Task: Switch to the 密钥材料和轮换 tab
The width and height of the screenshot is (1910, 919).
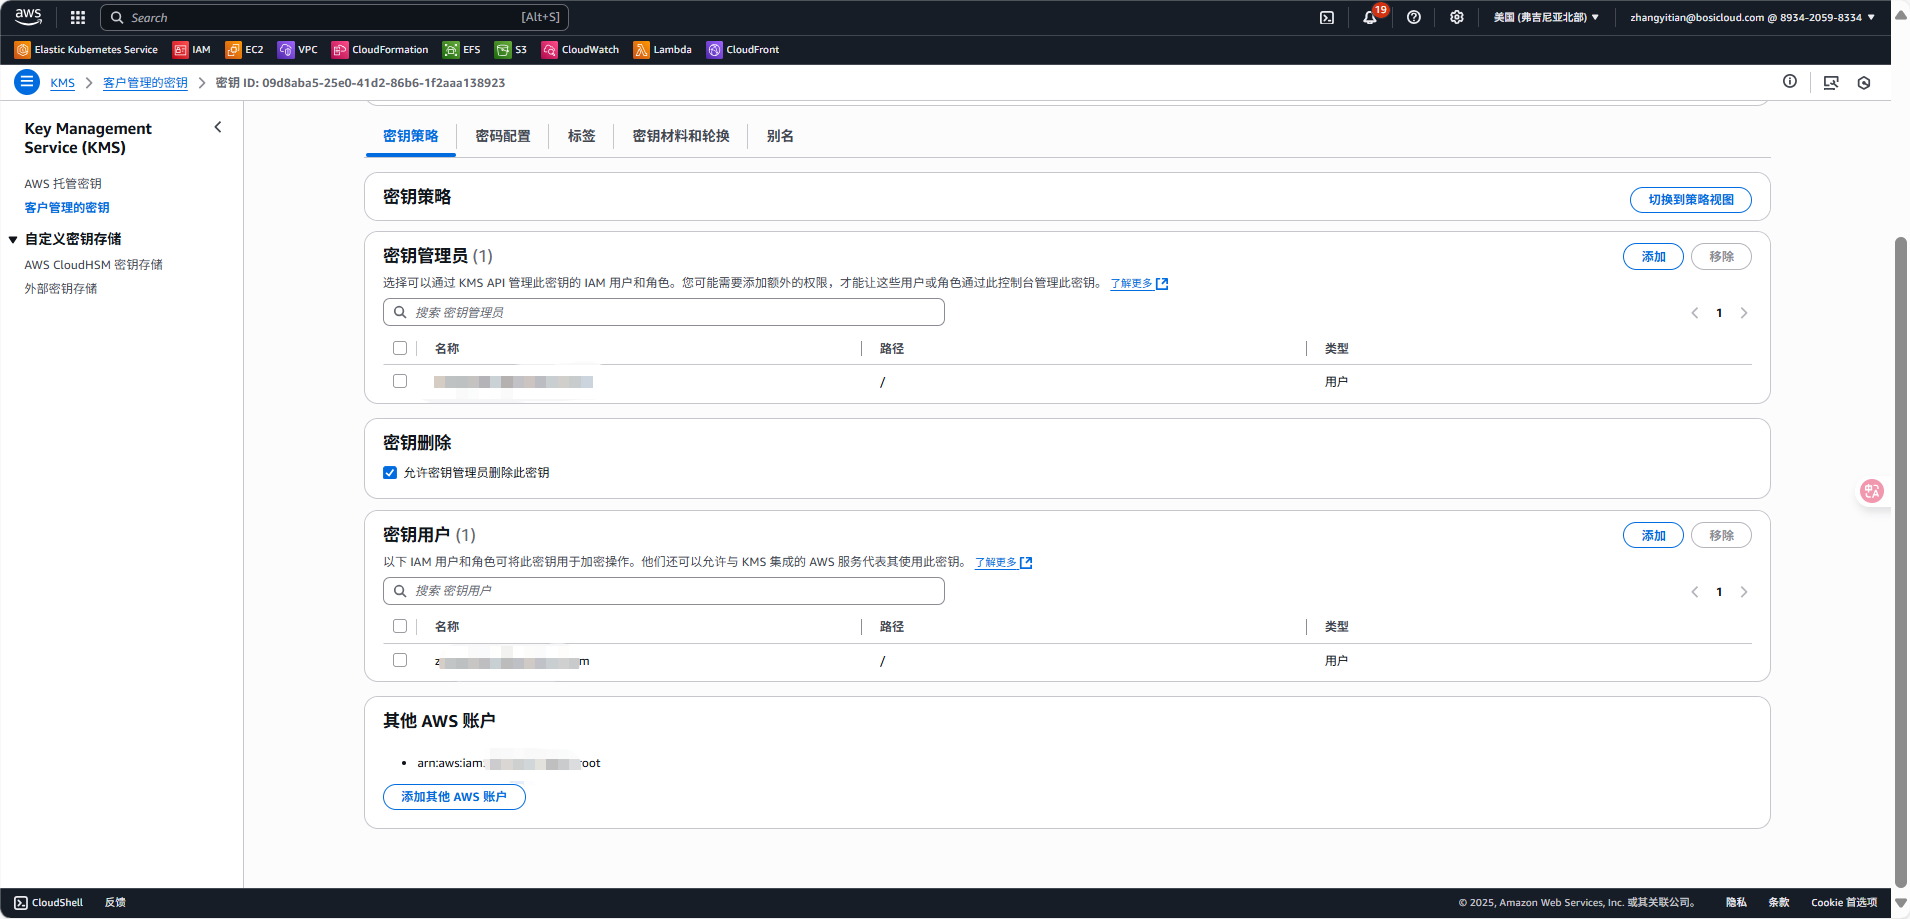Action: pyautogui.click(x=681, y=136)
